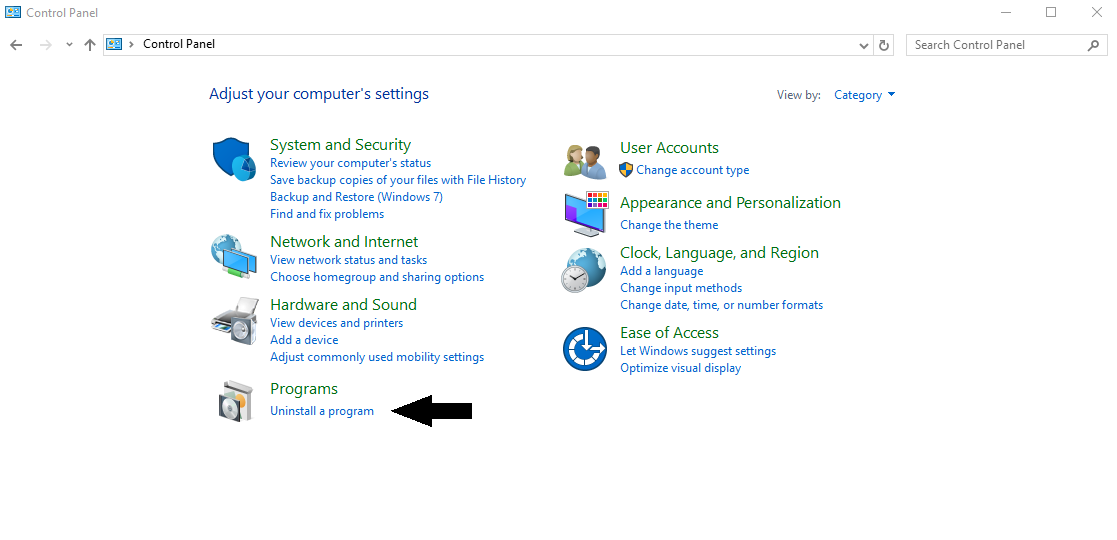
Task: Click the Hardware and Sound printer icon
Action: [235, 321]
